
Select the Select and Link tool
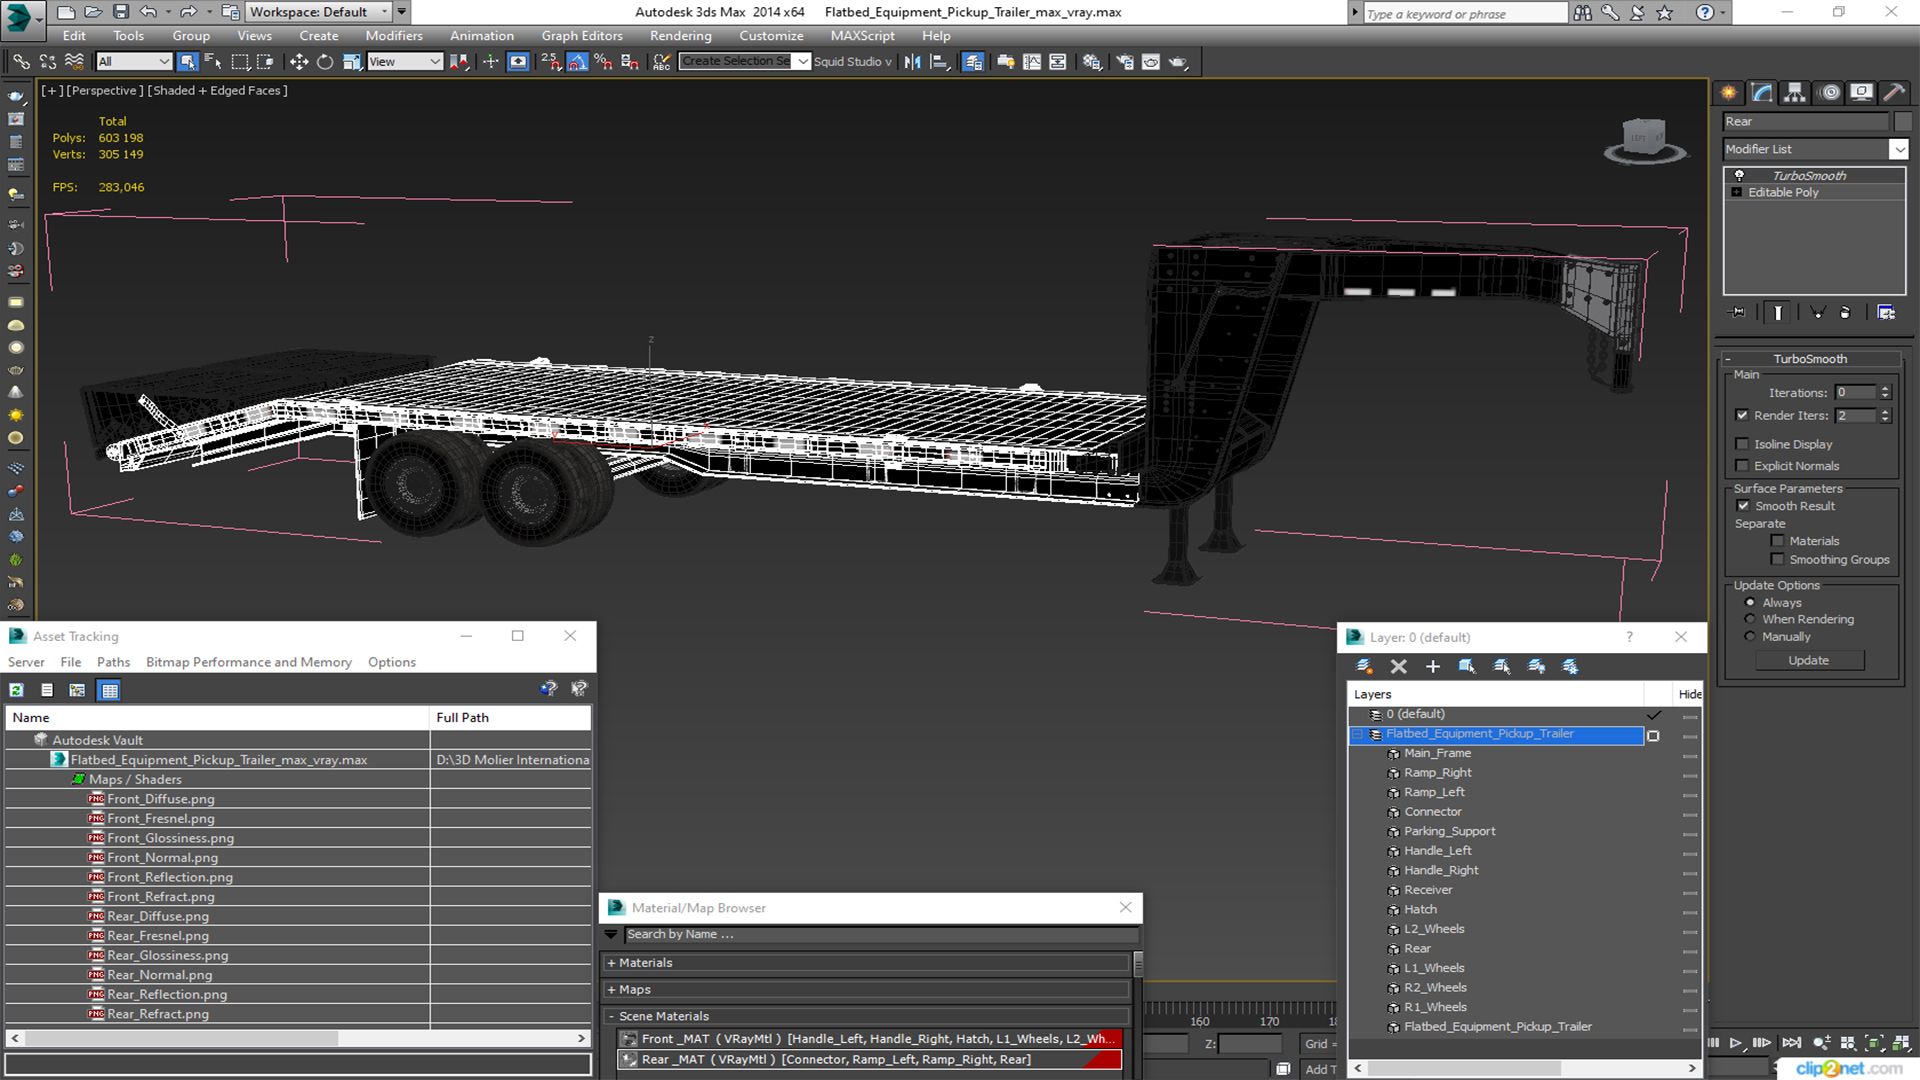click(21, 62)
